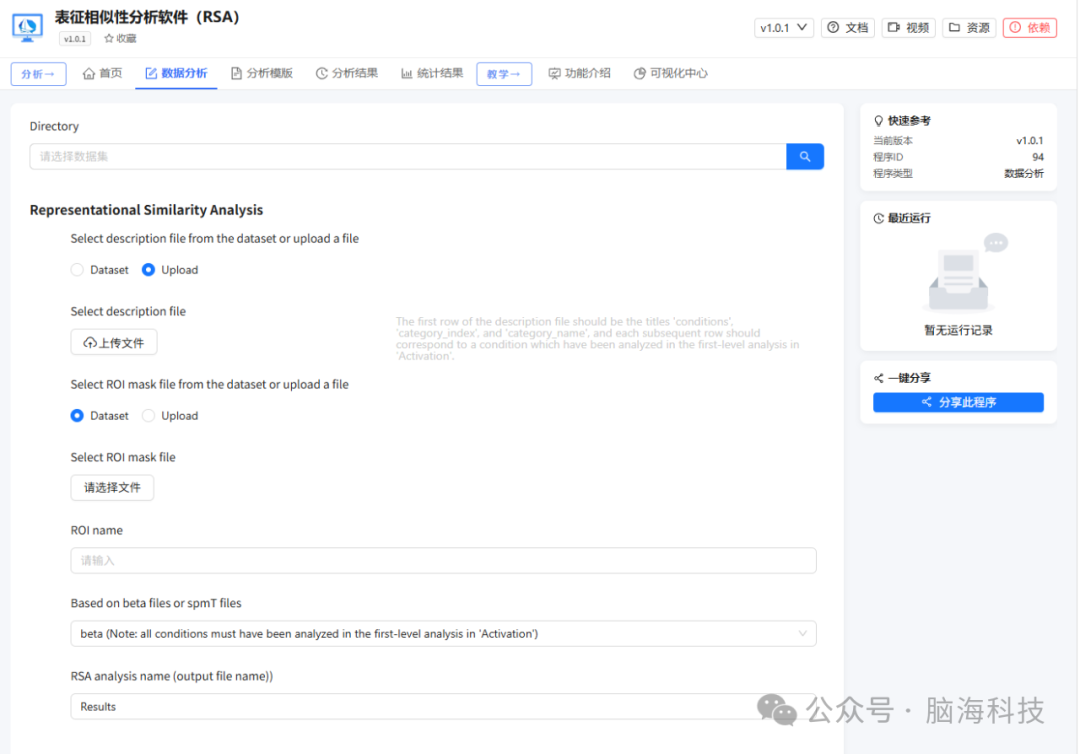
Task: Select Upload radio for ROI mask file
Action: point(148,416)
